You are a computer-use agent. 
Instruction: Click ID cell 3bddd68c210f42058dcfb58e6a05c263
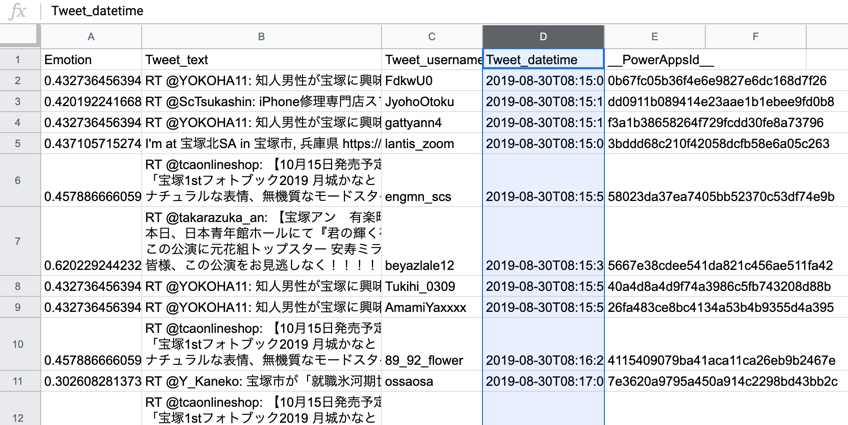(x=718, y=144)
